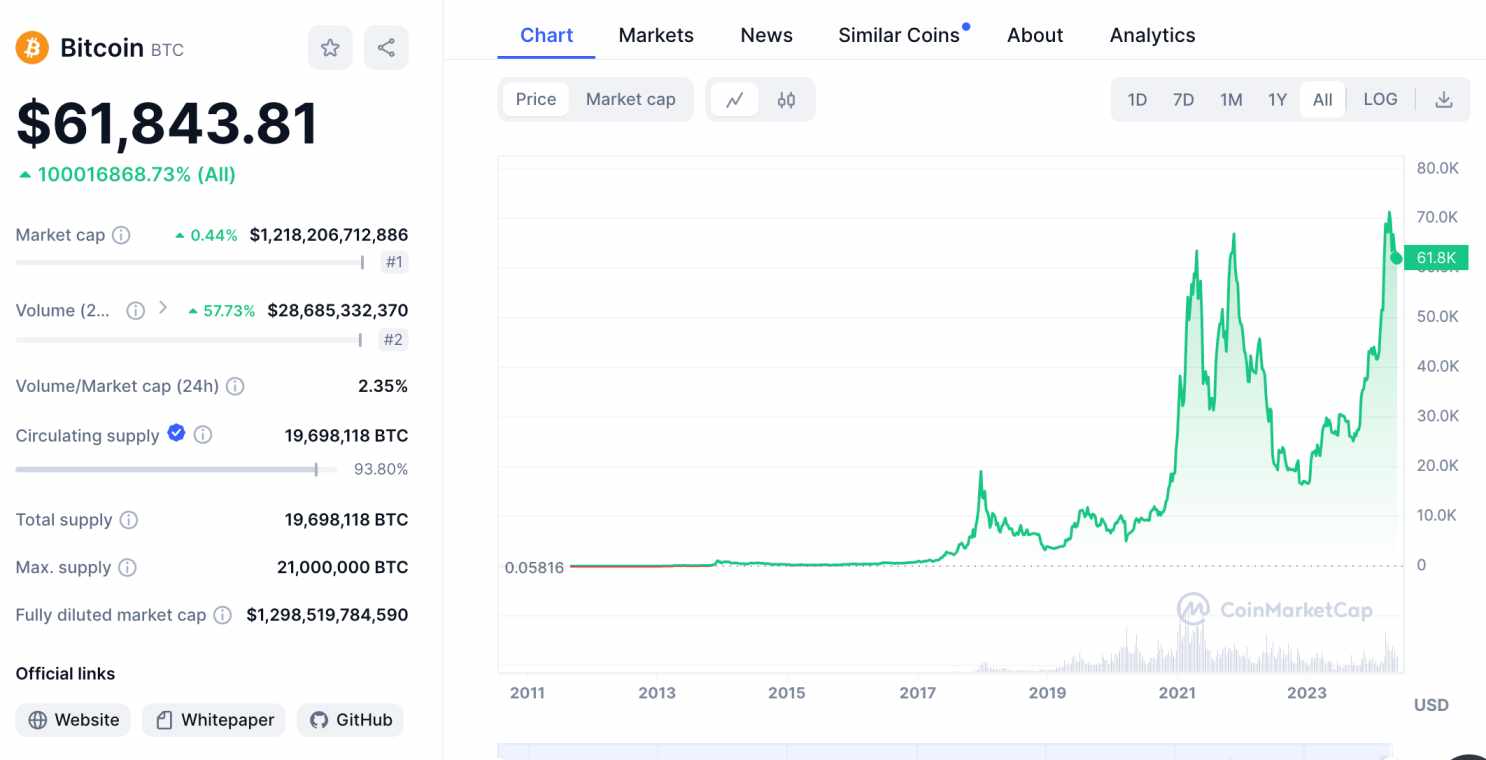Switch chart to Market cap view
This screenshot has width=1486, height=760.
631,99
